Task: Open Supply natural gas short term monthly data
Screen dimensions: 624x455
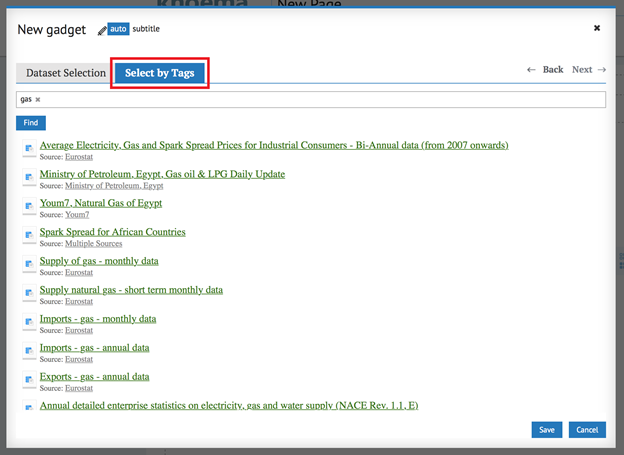Action: pos(131,290)
